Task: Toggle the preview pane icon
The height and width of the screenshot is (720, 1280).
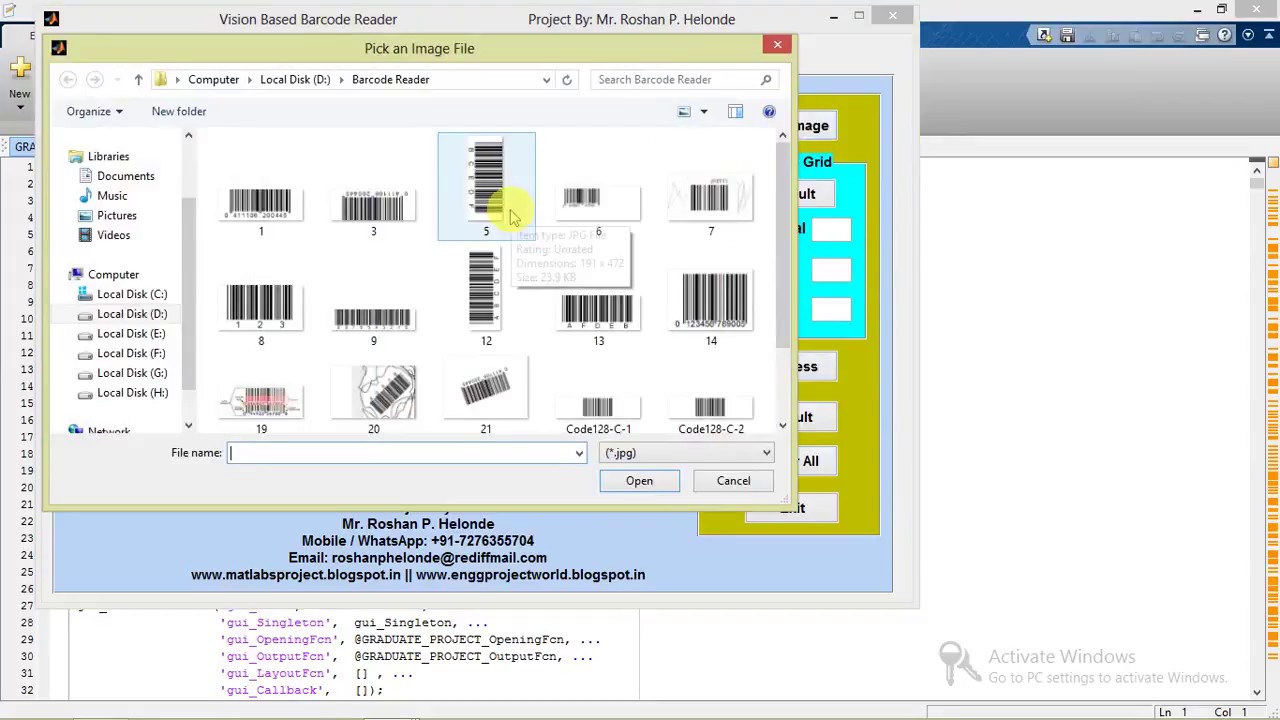Action: click(735, 112)
